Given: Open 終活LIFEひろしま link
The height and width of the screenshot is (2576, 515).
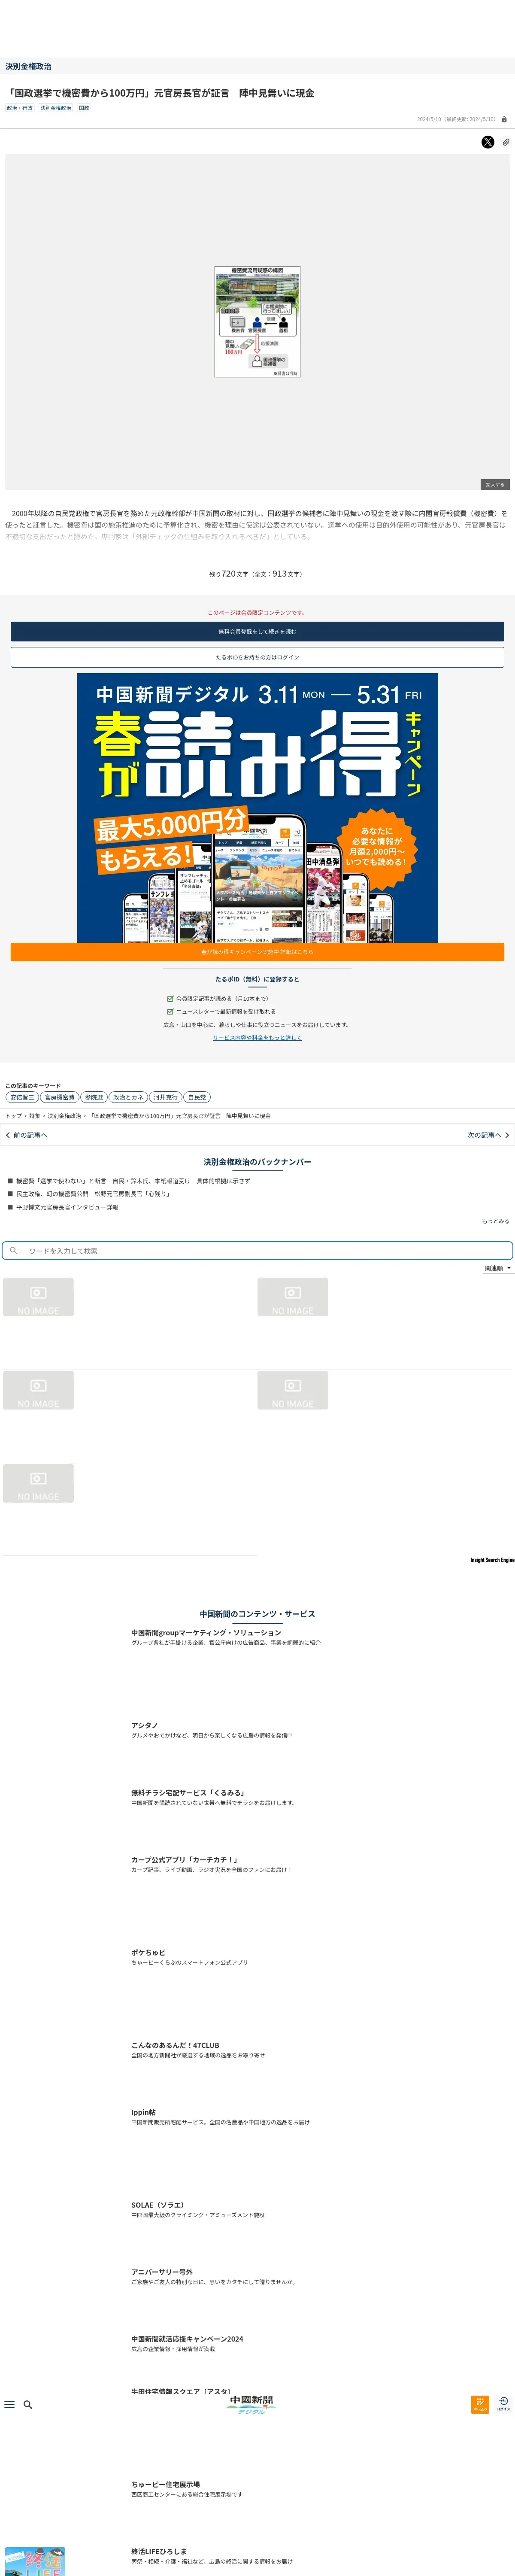Looking at the screenshot, I should coord(159,2551).
